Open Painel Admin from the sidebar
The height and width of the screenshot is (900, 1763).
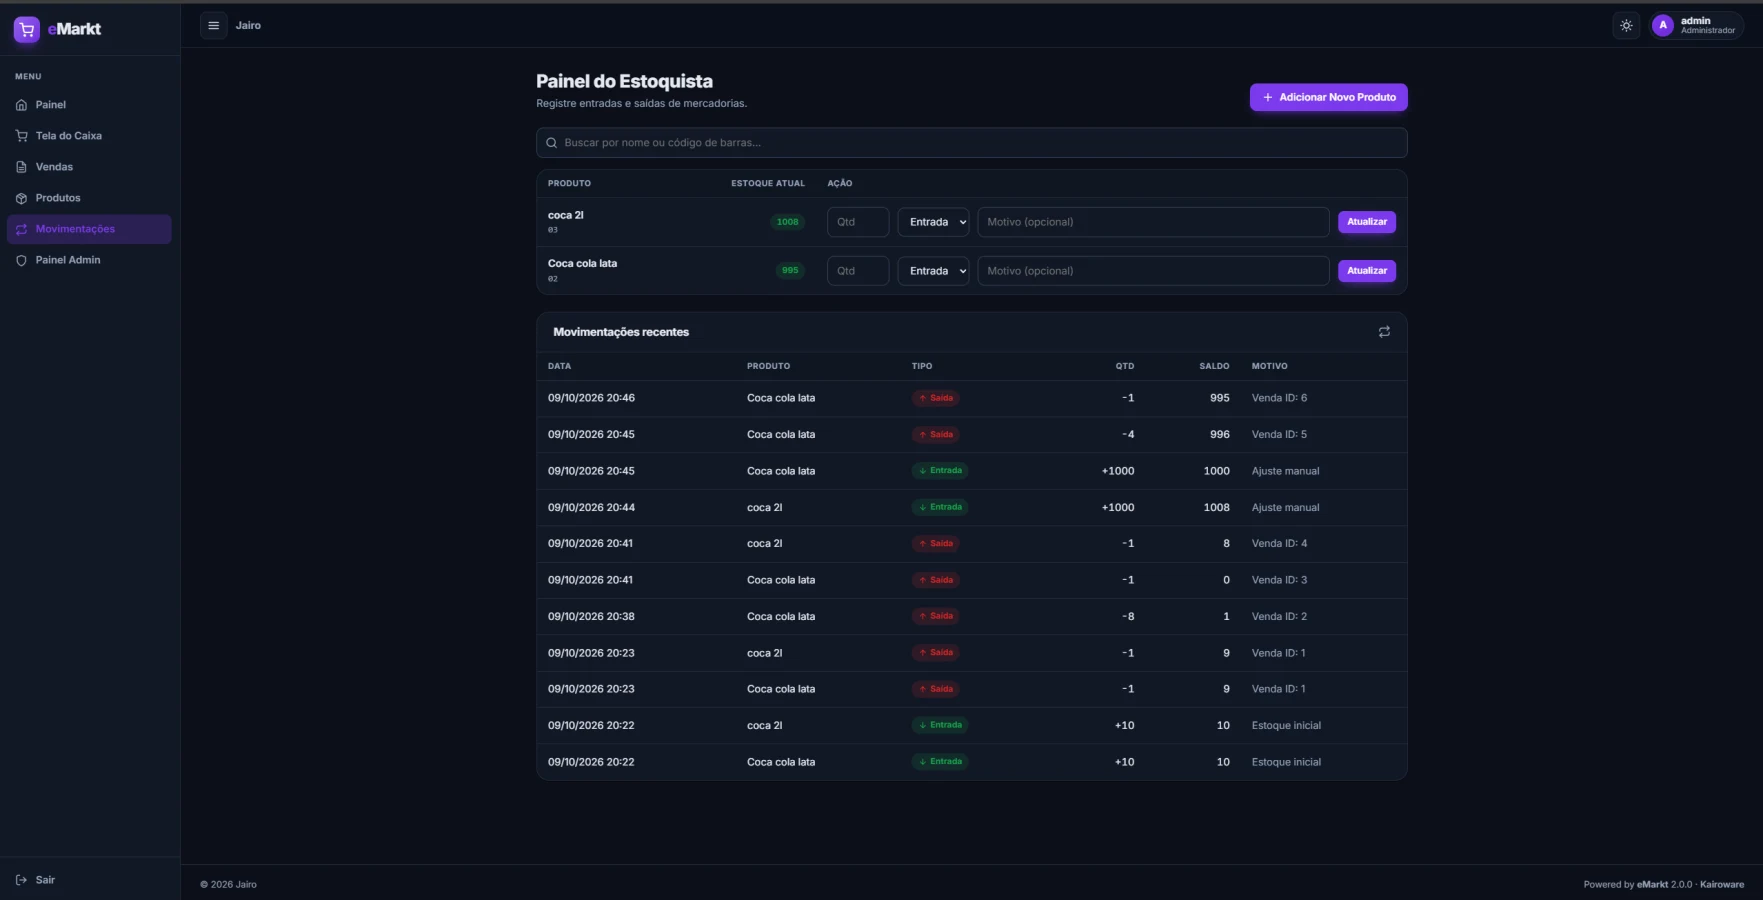coord(89,260)
